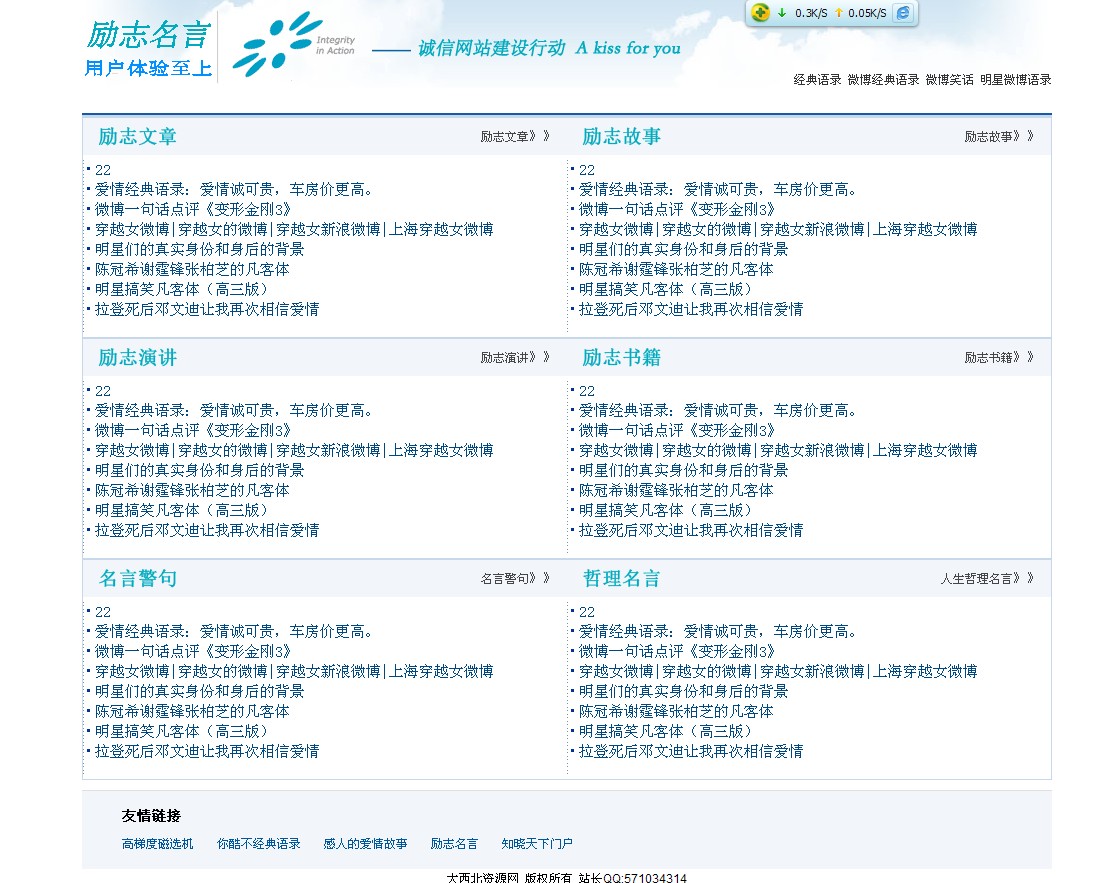This screenshot has height=883, width=1119.
Task: Click the 励志文章》more link
Action: coord(515,136)
